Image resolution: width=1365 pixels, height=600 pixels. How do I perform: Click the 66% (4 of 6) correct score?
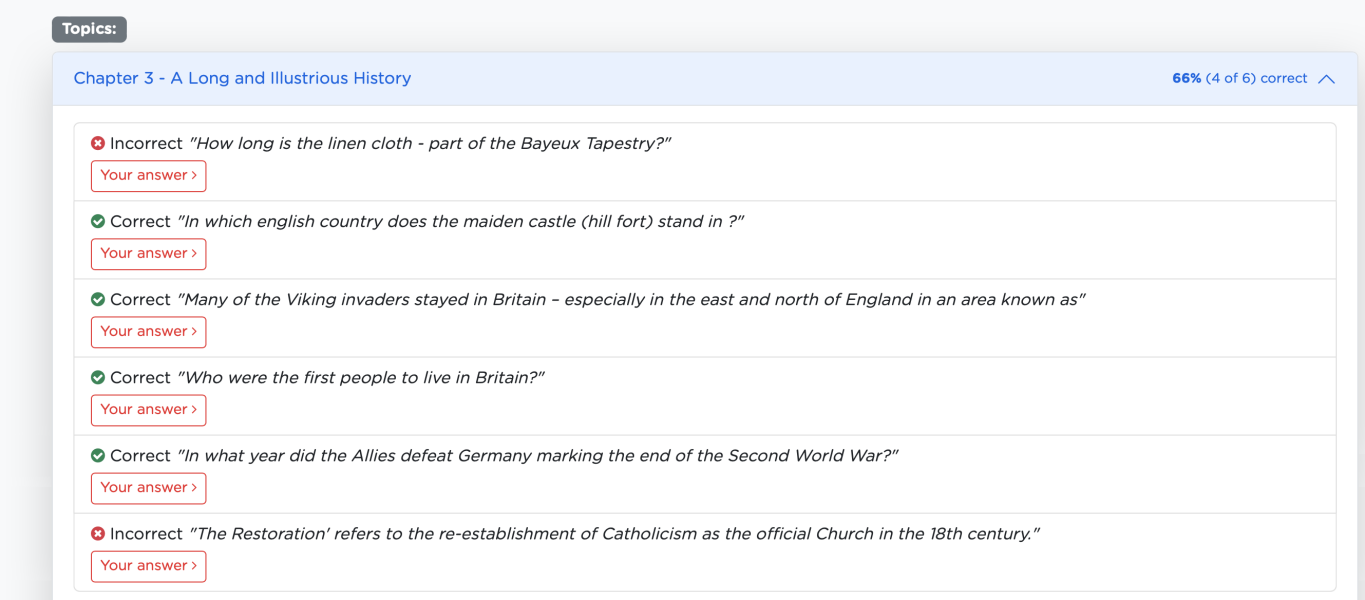click(1238, 78)
